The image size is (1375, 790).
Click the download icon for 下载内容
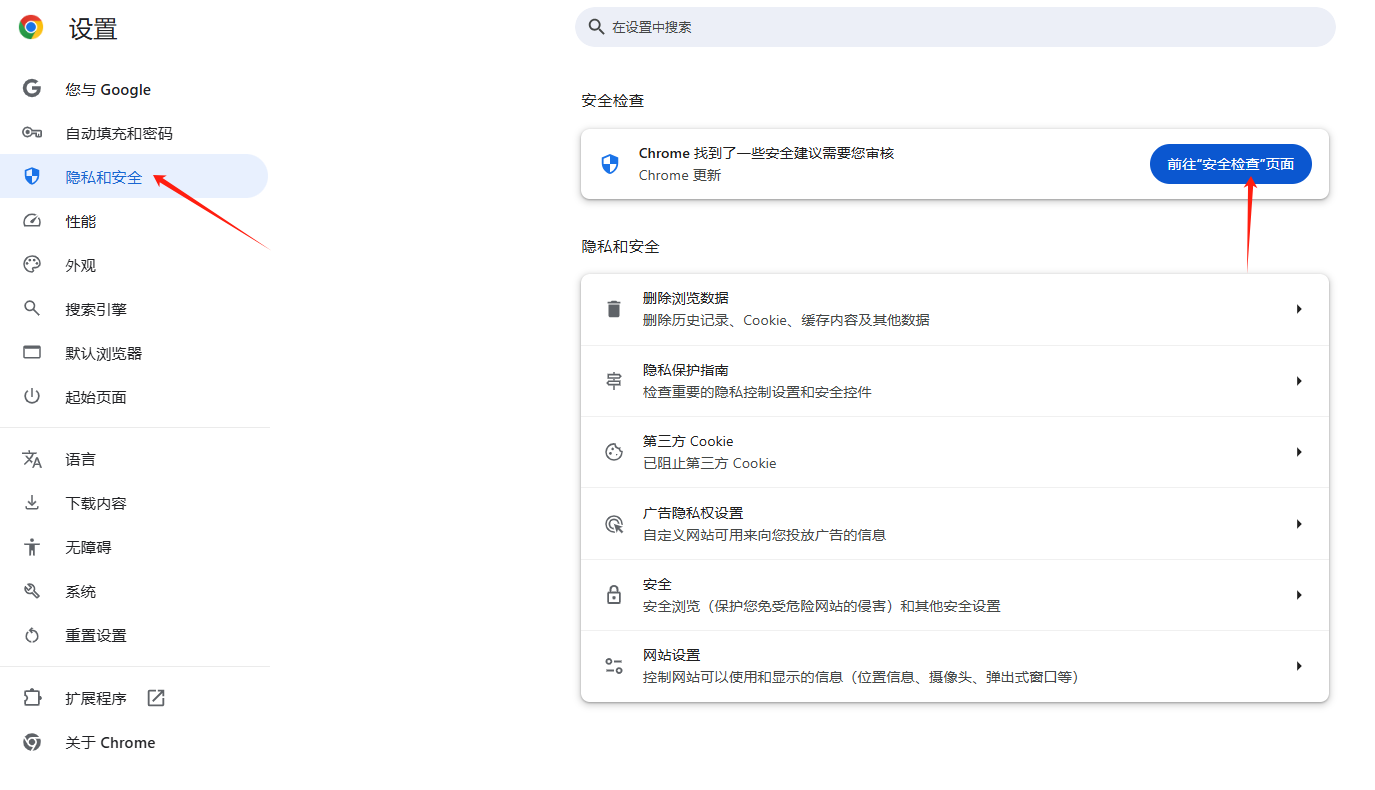[x=32, y=503]
